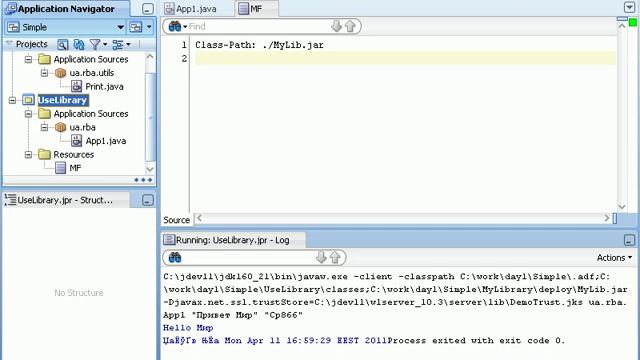Click the green status indicator square
Viewport: 640px width, 360px height.
pyautogui.click(x=633, y=22)
